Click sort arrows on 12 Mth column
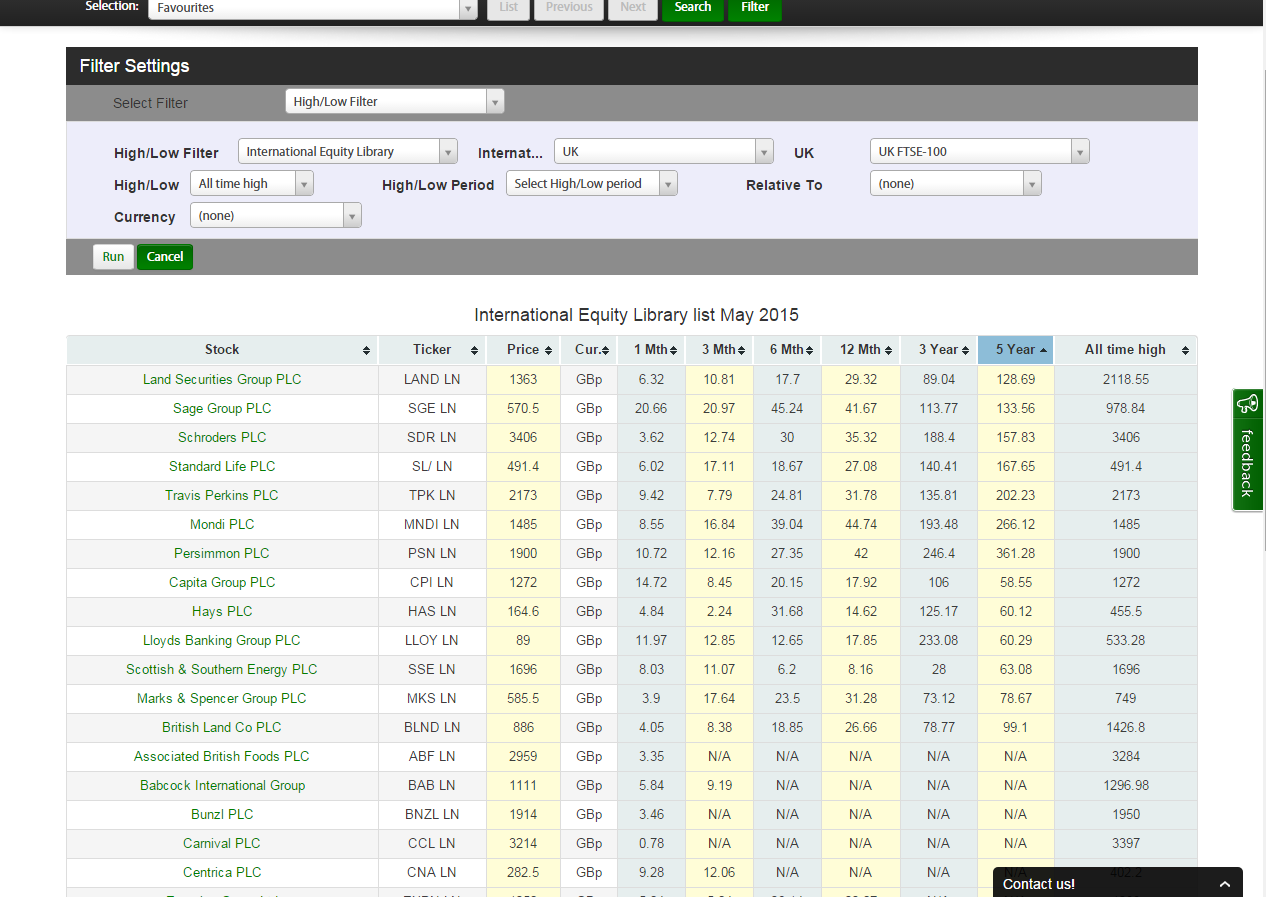 889,350
